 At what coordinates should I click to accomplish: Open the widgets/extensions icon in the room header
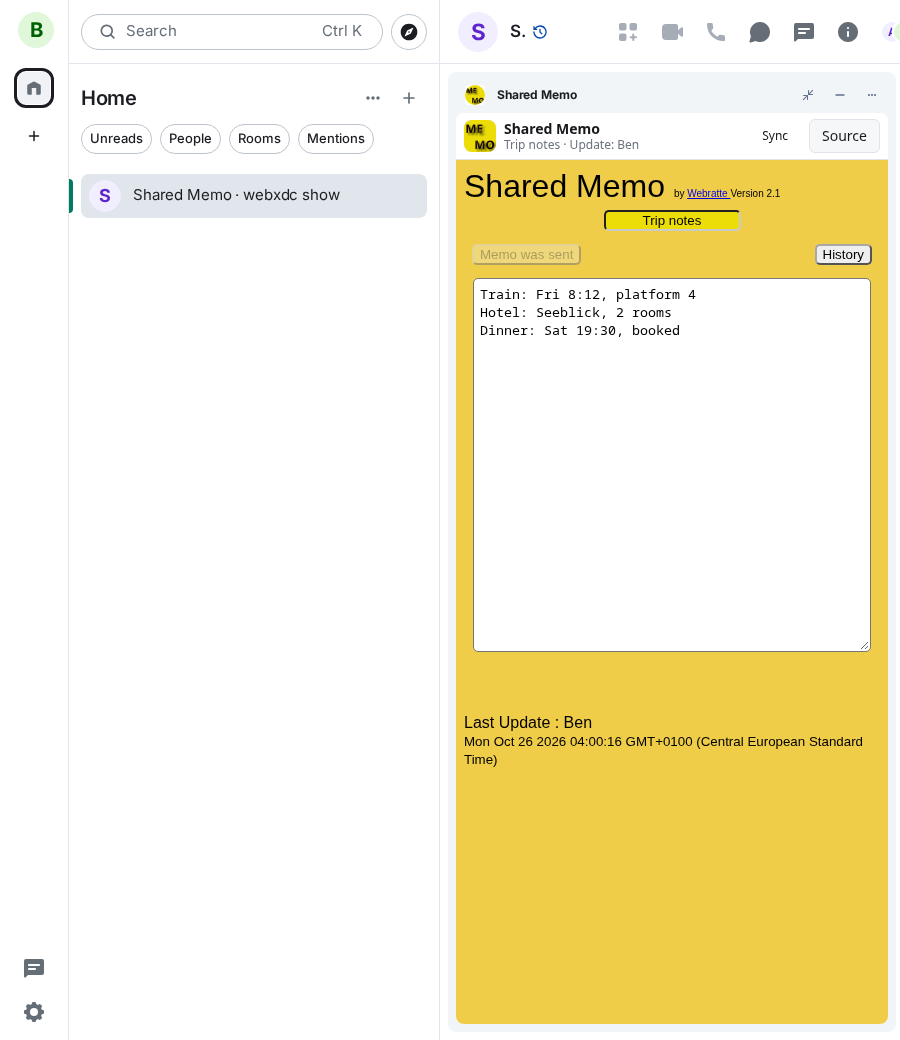pos(627,32)
